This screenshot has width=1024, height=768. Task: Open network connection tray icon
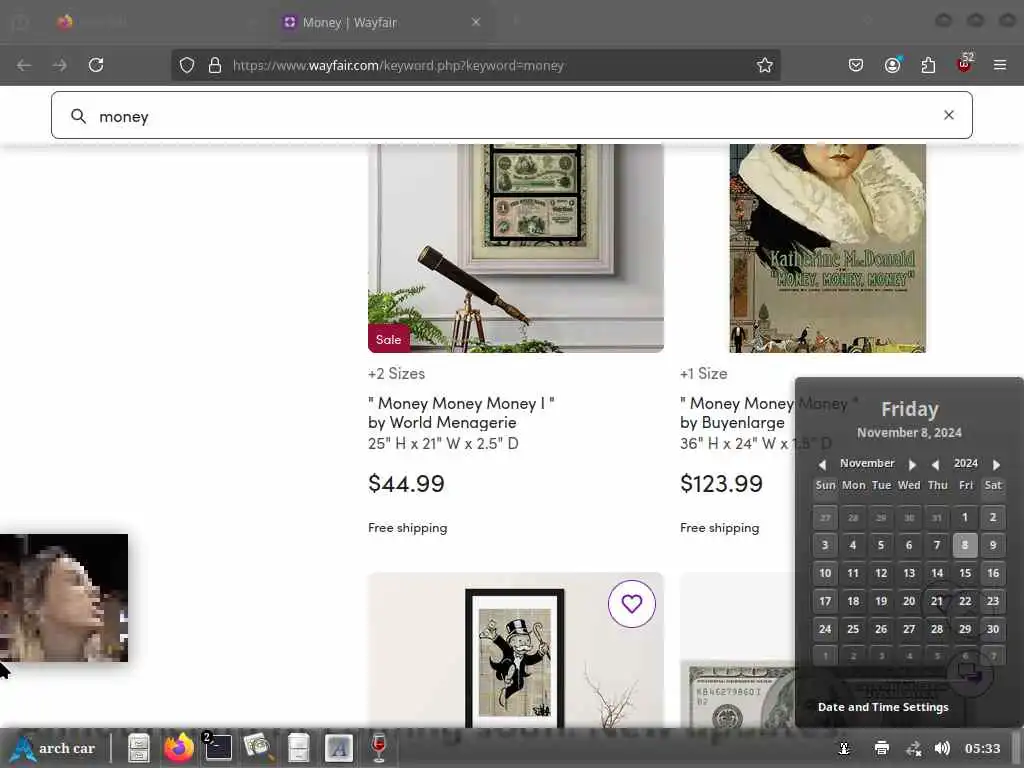coord(914,748)
